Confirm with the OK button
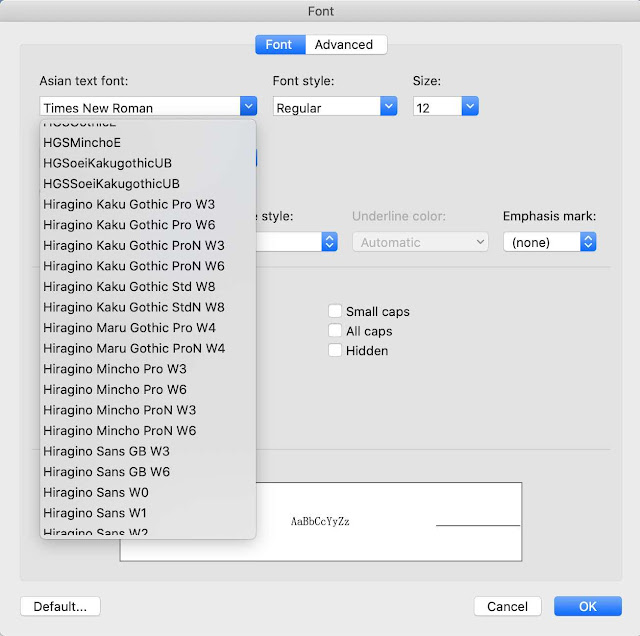 tap(588, 606)
